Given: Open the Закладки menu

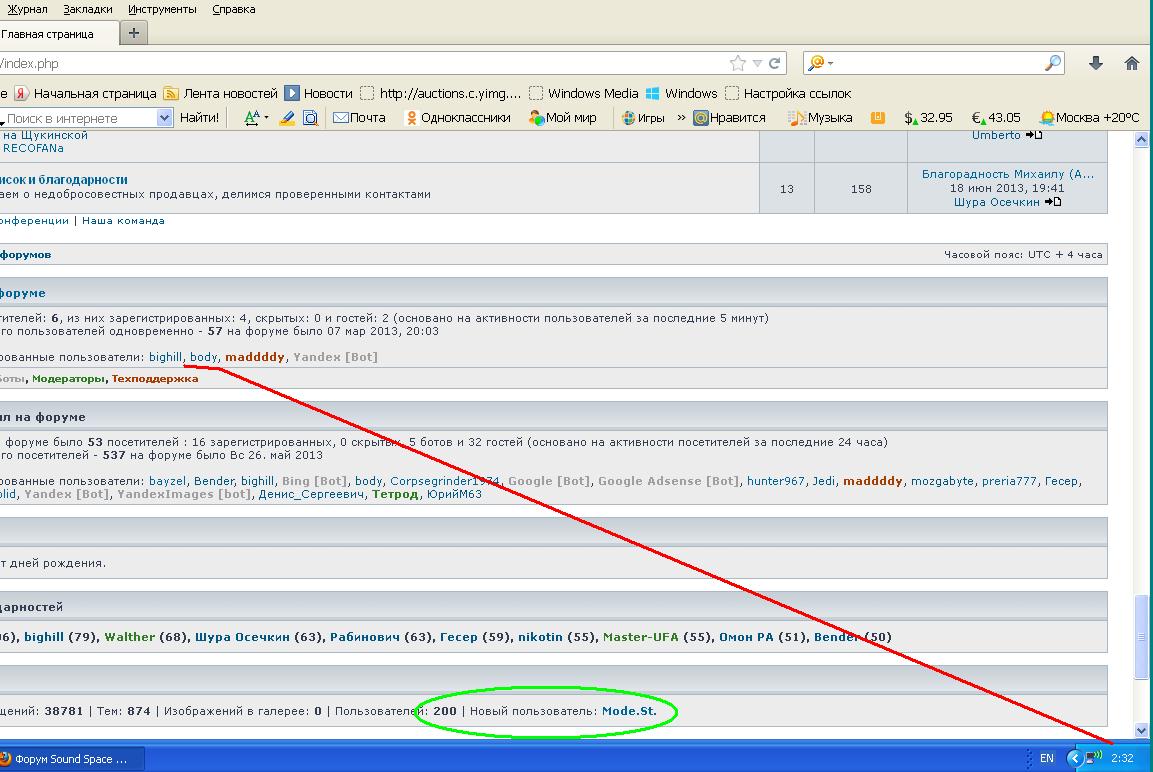Looking at the screenshot, I should coord(88,10).
